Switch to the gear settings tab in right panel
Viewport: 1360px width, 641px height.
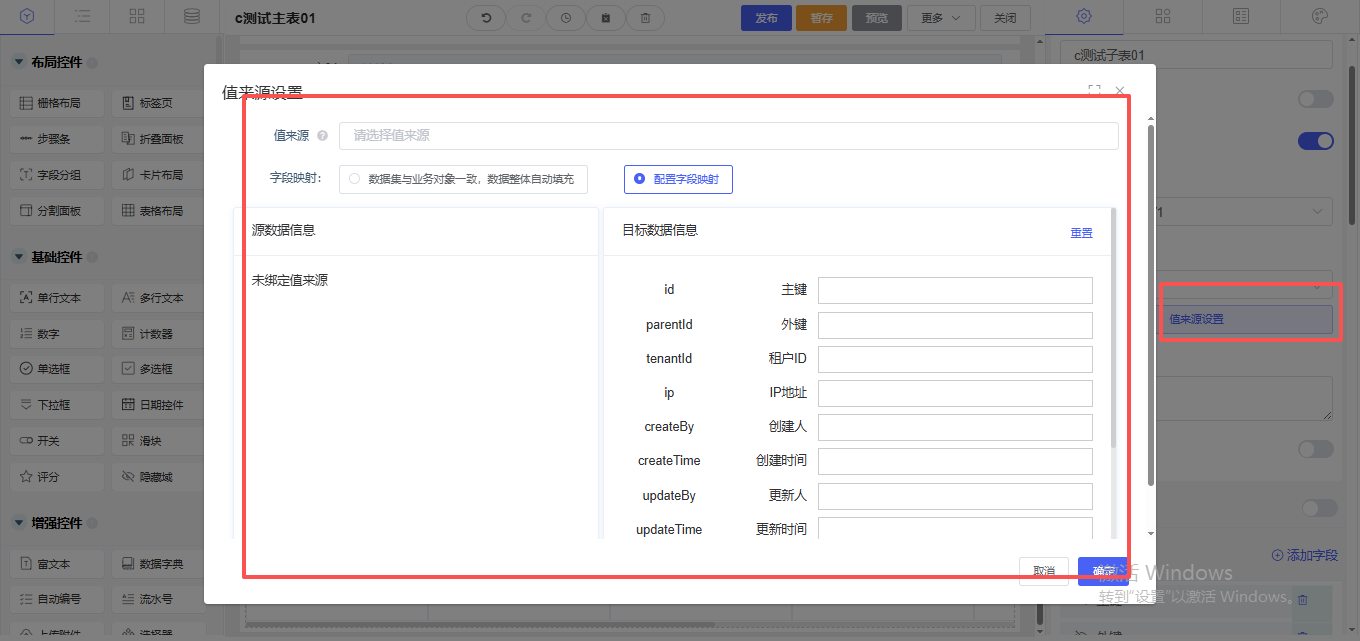point(1084,16)
